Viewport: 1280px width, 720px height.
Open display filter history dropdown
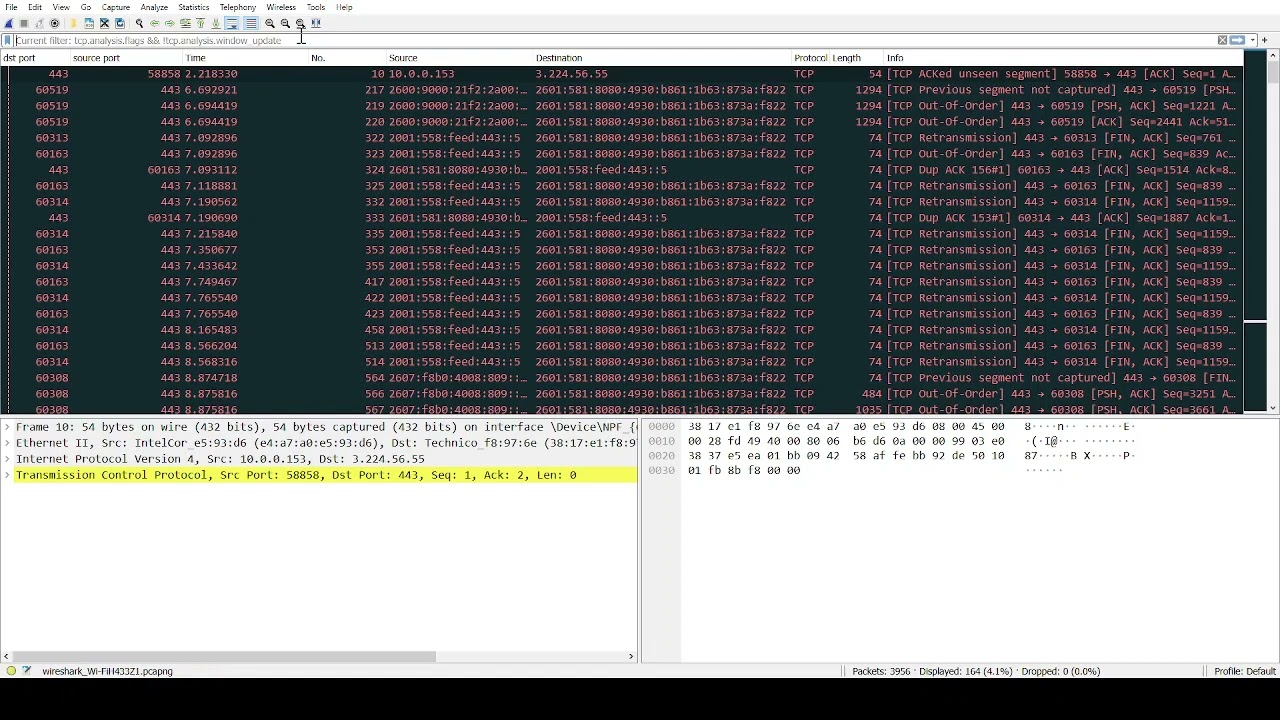point(1253,40)
